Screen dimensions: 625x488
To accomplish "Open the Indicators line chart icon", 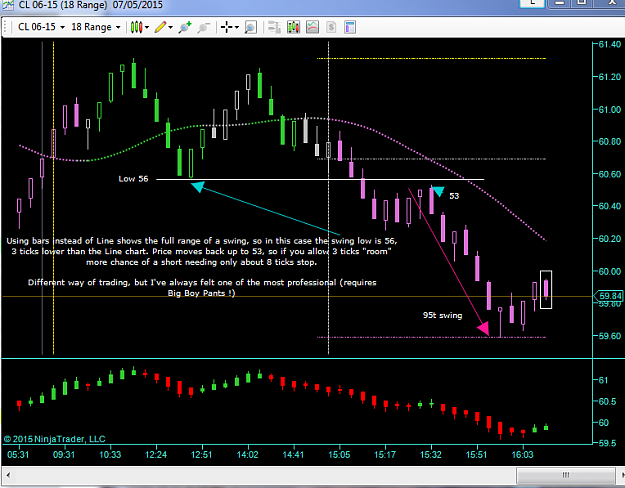I will (312, 27).
